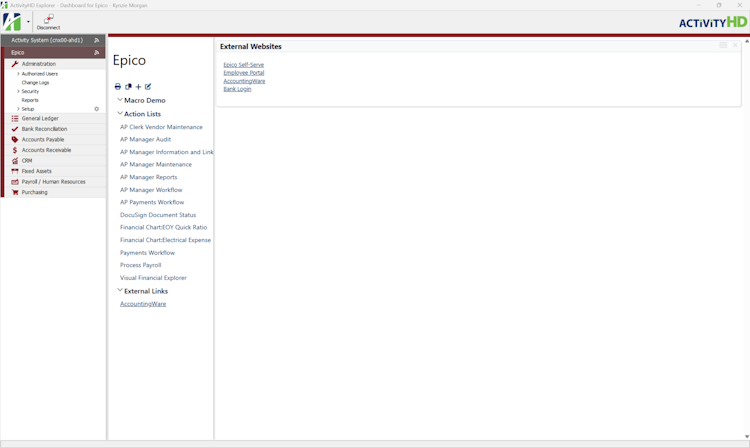Click AccountingWare link in External Websites

(244, 81)
